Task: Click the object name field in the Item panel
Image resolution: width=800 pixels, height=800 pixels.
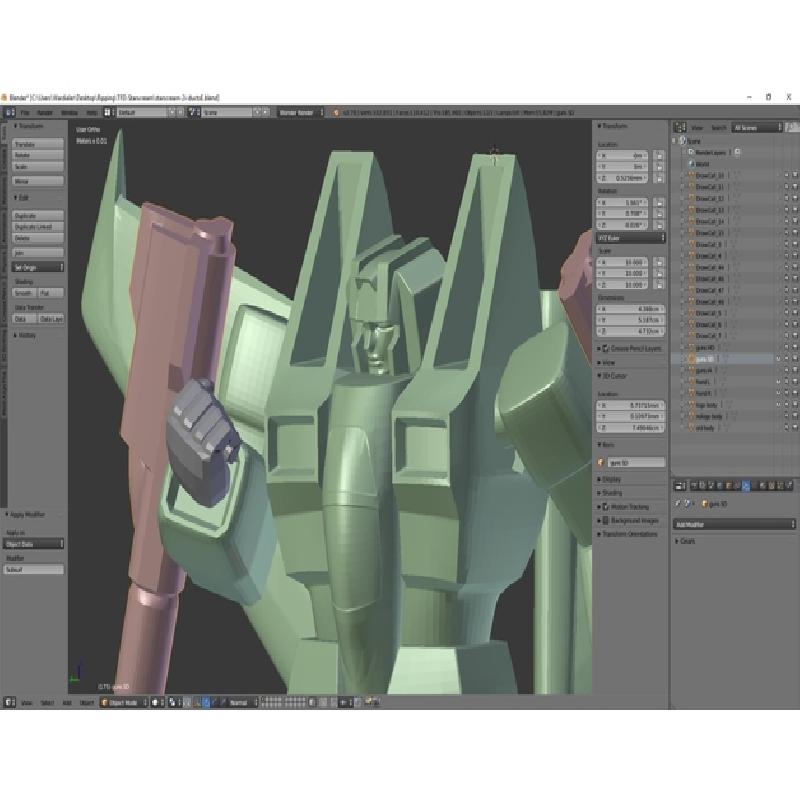Action: pos(636,463)
